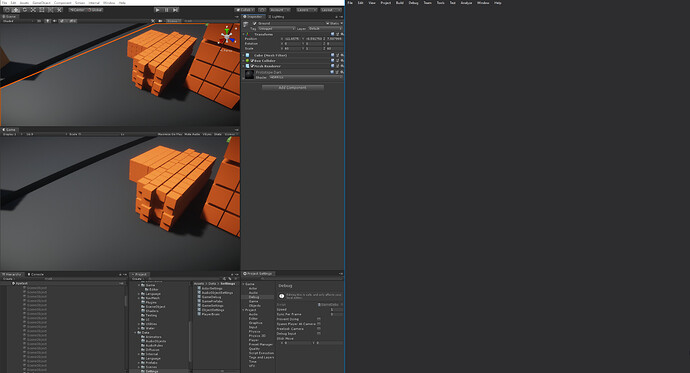Toggle the Ground object active checkbox

click(x=254, y=23)
